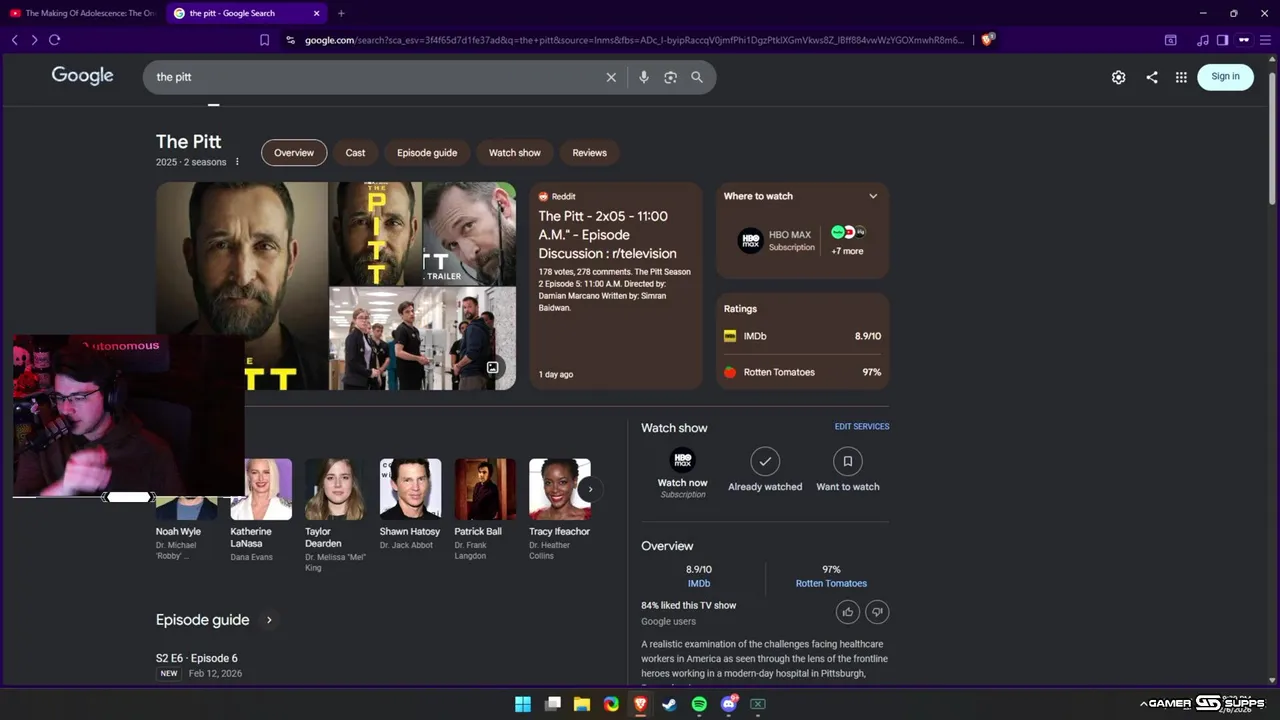
Task: Open the Brave Shields lion icon
Action: point(987,40)
